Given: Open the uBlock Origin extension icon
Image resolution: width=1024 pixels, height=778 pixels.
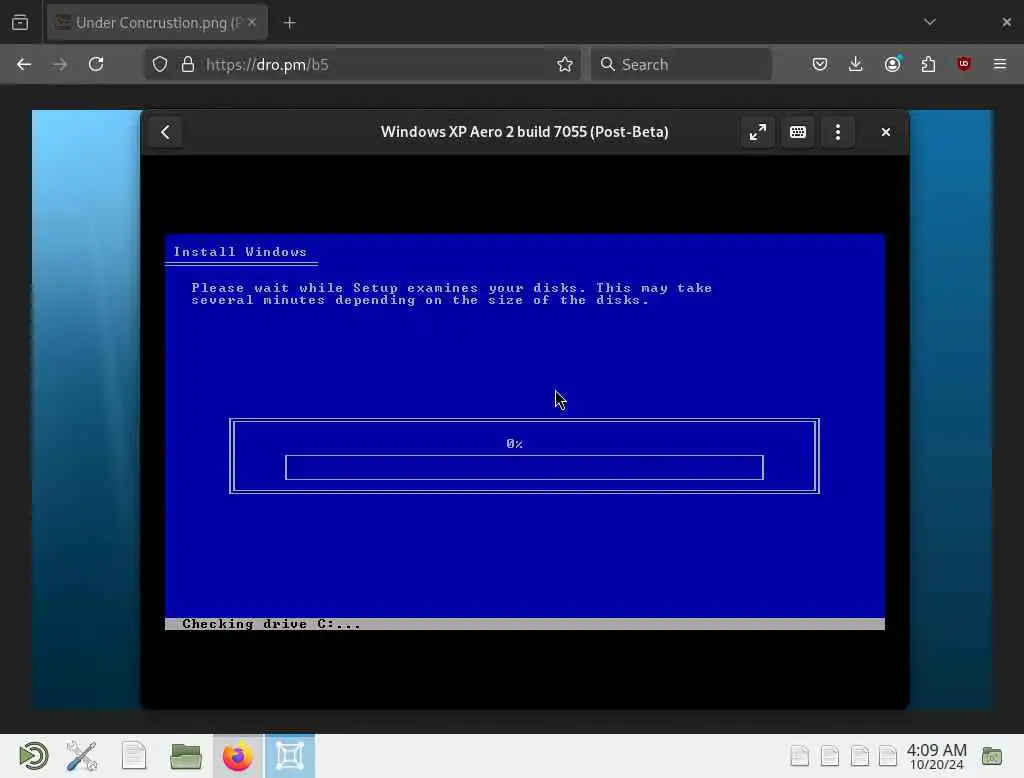Looking at the screenshot, I should pyautogui.click(x=964, y=64).
